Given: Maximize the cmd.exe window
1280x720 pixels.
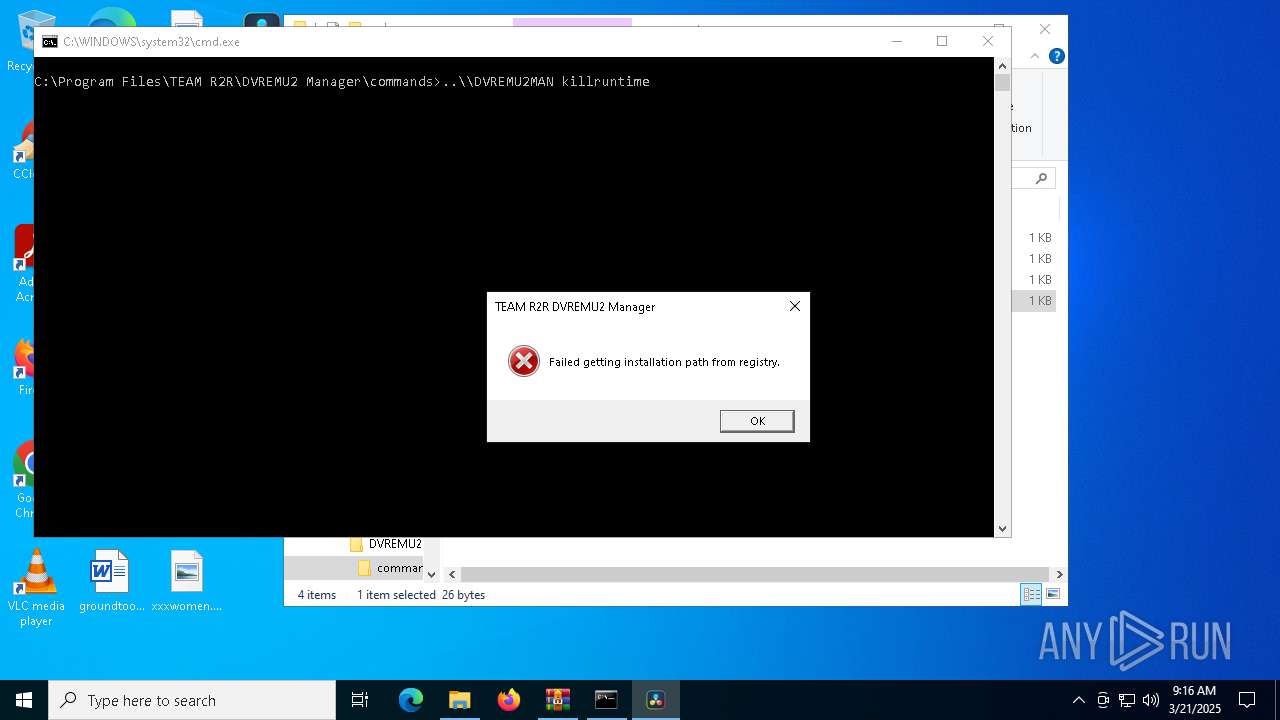Looking at the screenshot, I should (x=942, y=41).
